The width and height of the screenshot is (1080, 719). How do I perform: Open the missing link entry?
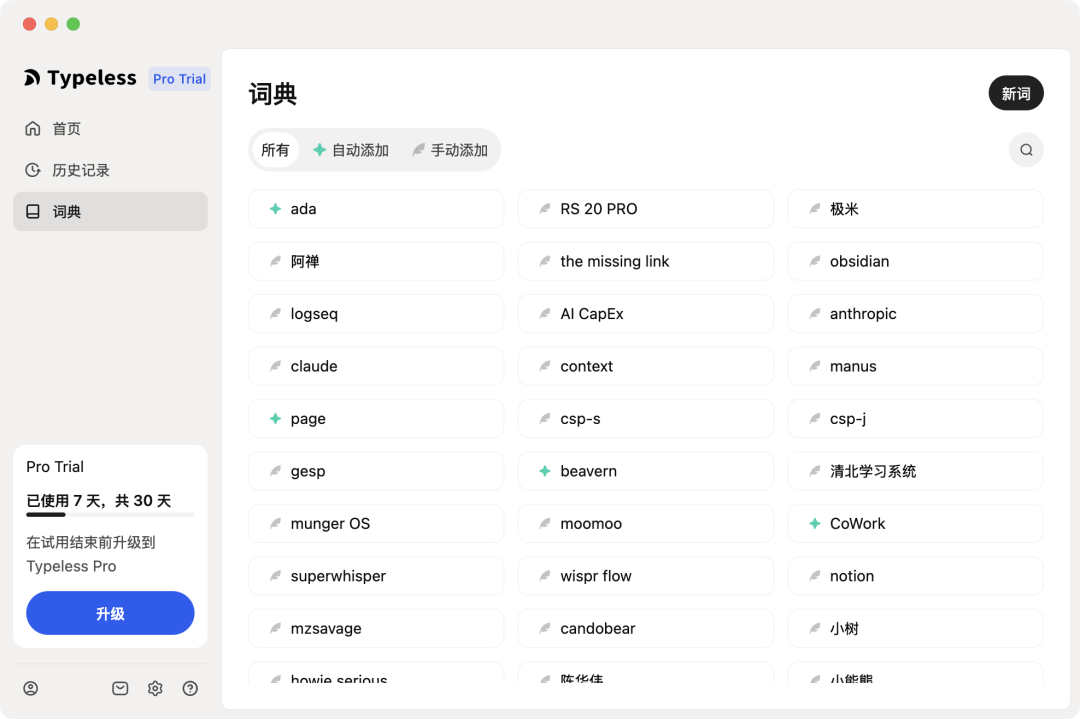(x=646, y=261)
